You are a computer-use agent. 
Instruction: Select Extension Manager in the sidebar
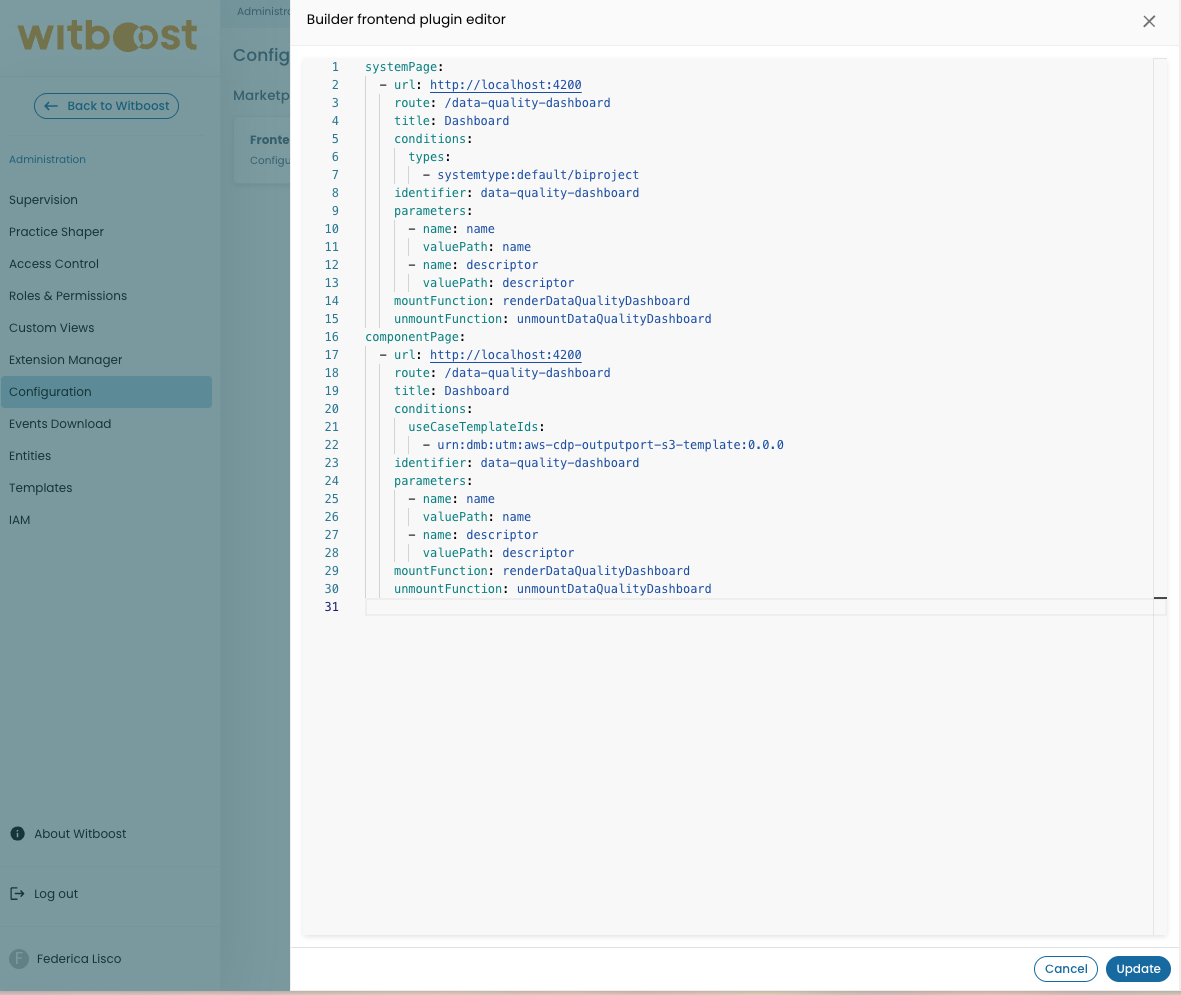coord(63,359)
